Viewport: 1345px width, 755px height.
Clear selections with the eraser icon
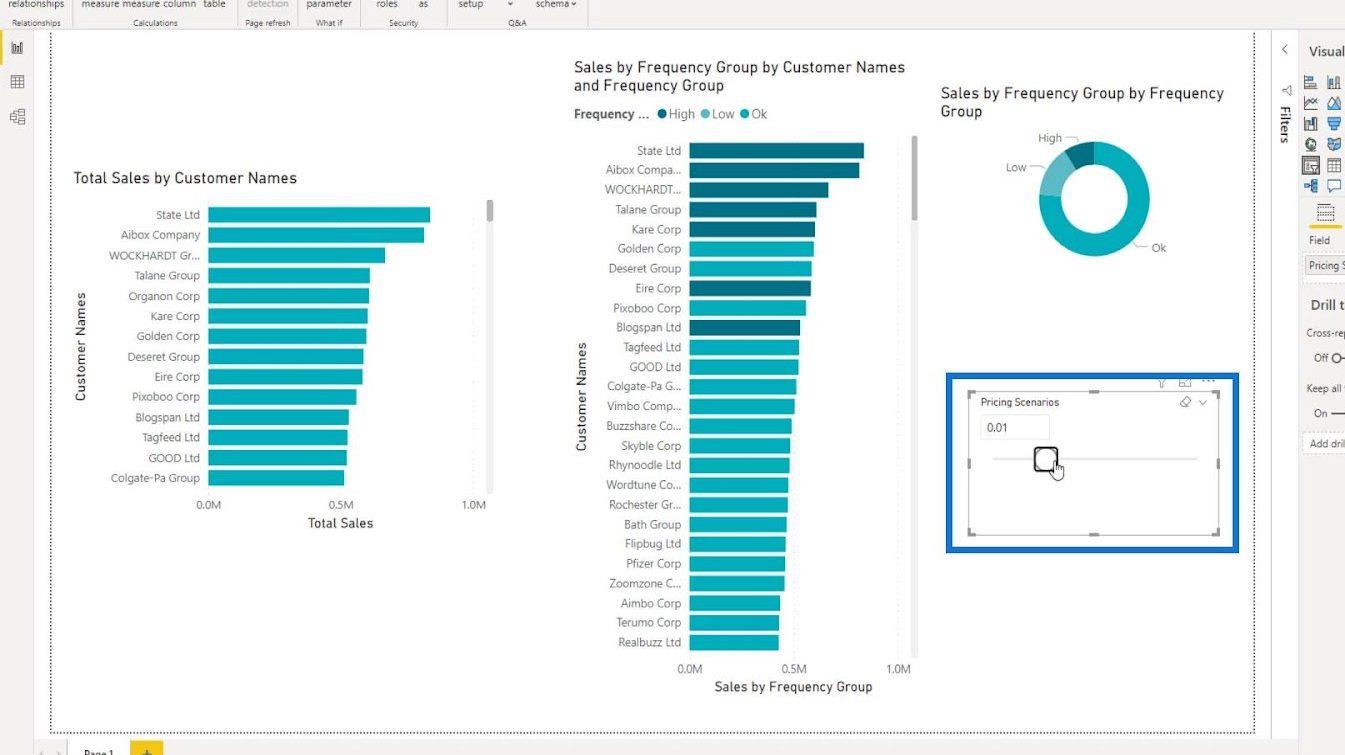pos(1185,402)
